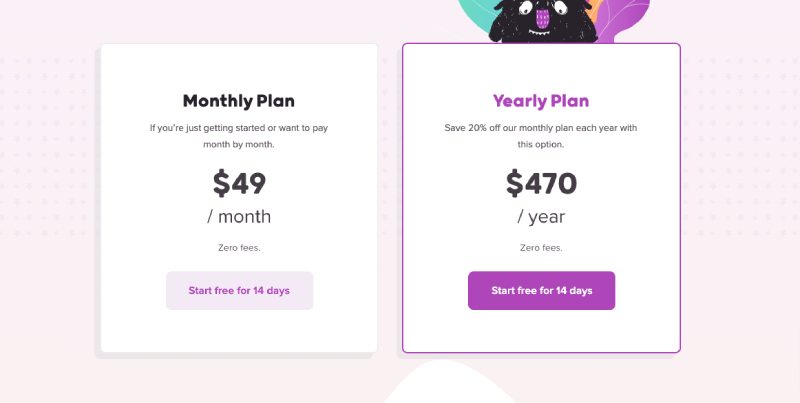Click the '/ year' billing label

click(541, 217)
